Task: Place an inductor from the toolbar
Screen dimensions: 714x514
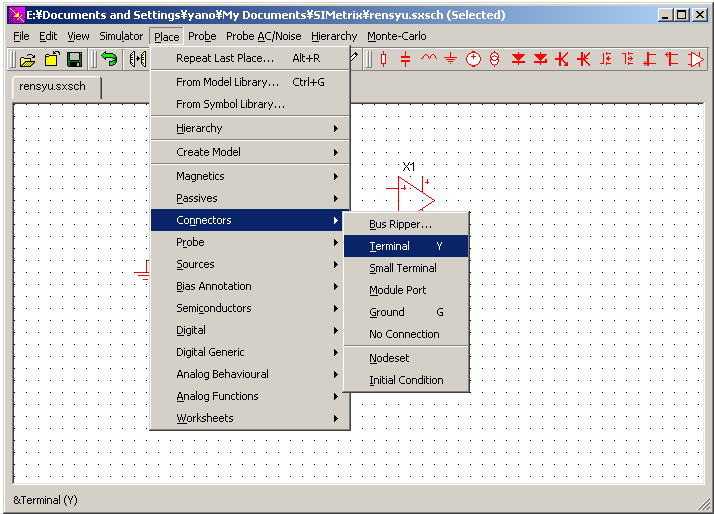Action: pos(428,58)
